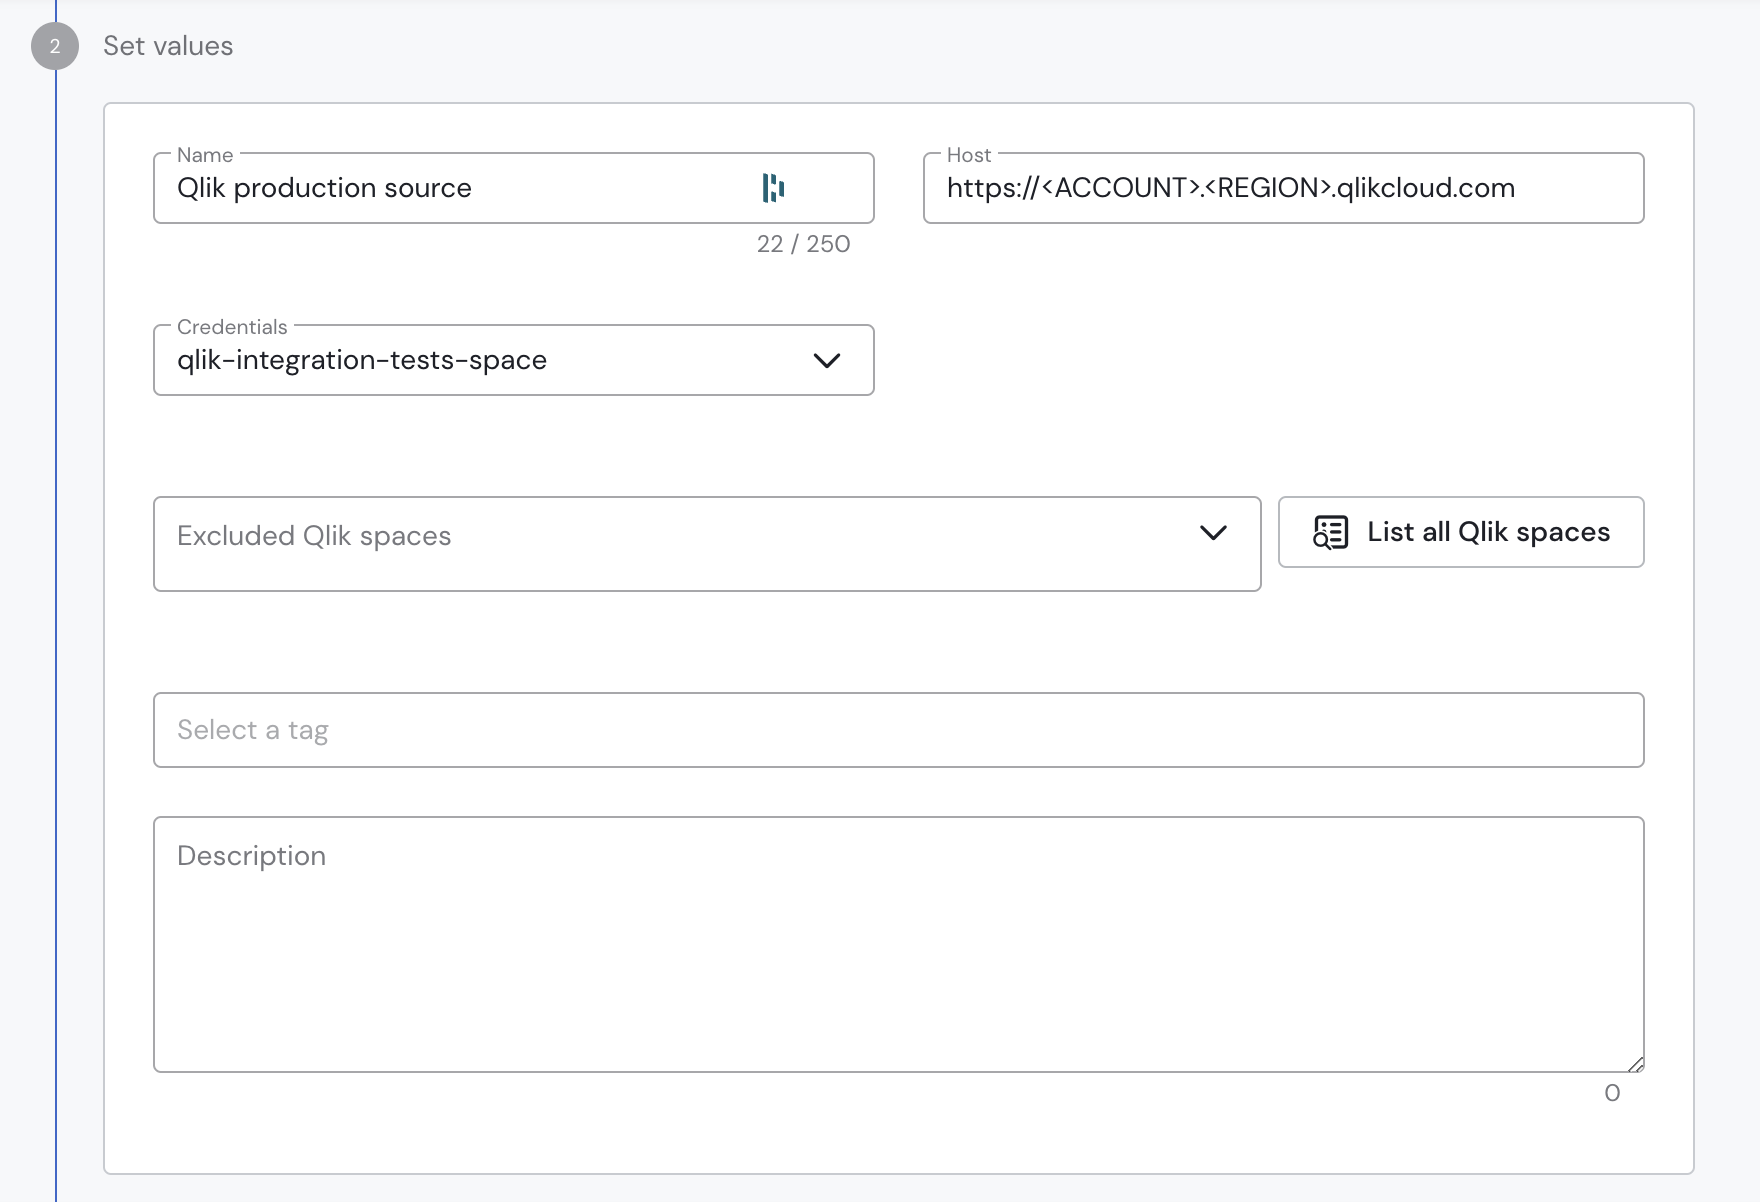Click the list icon on the List all Qlik spaces button
This screenshot has width=1760, height=1202.
[x=1330, y=532]
